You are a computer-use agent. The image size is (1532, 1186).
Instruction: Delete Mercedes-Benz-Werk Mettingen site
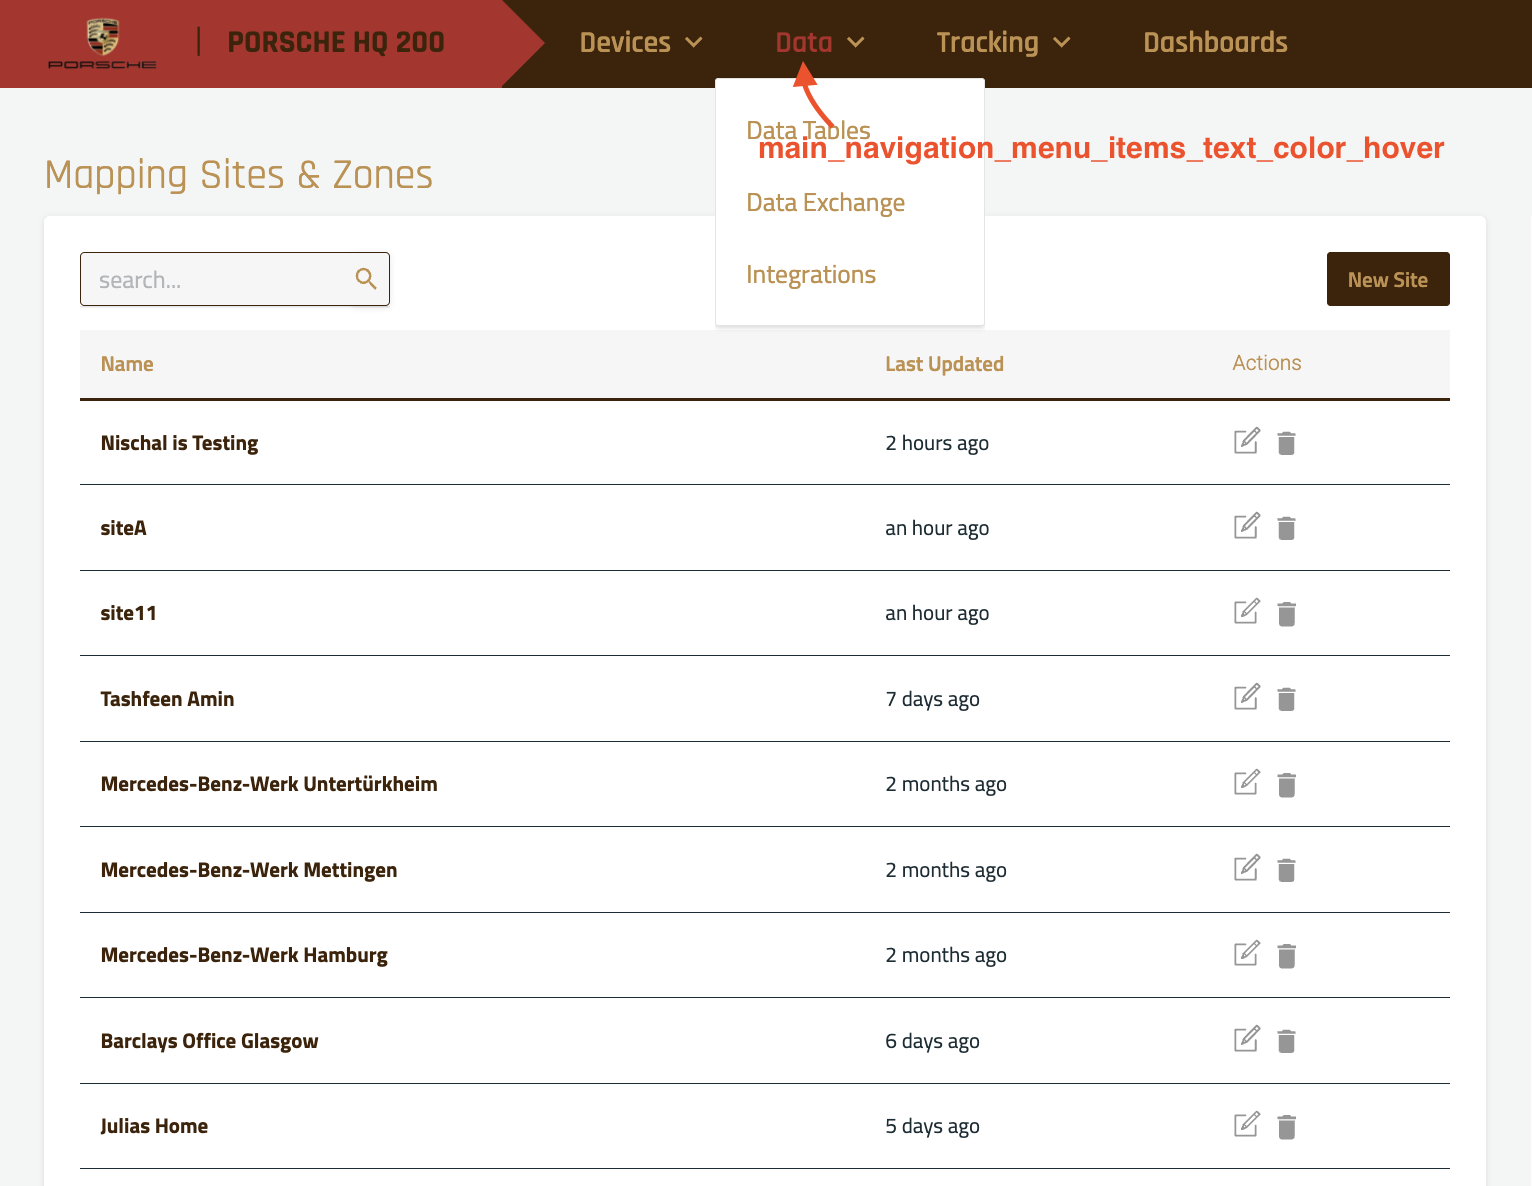[1286, 870]
